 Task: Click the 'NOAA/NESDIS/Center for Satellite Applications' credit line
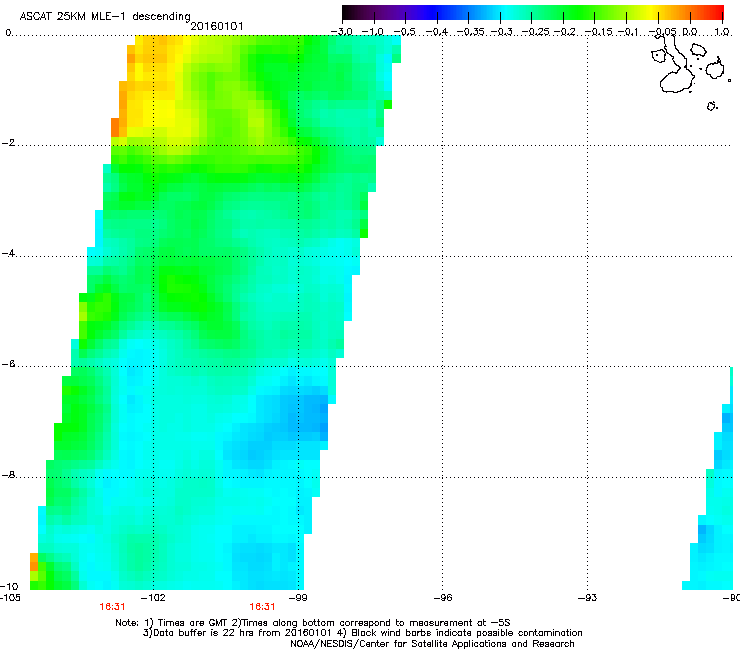(x=432, y=644)
